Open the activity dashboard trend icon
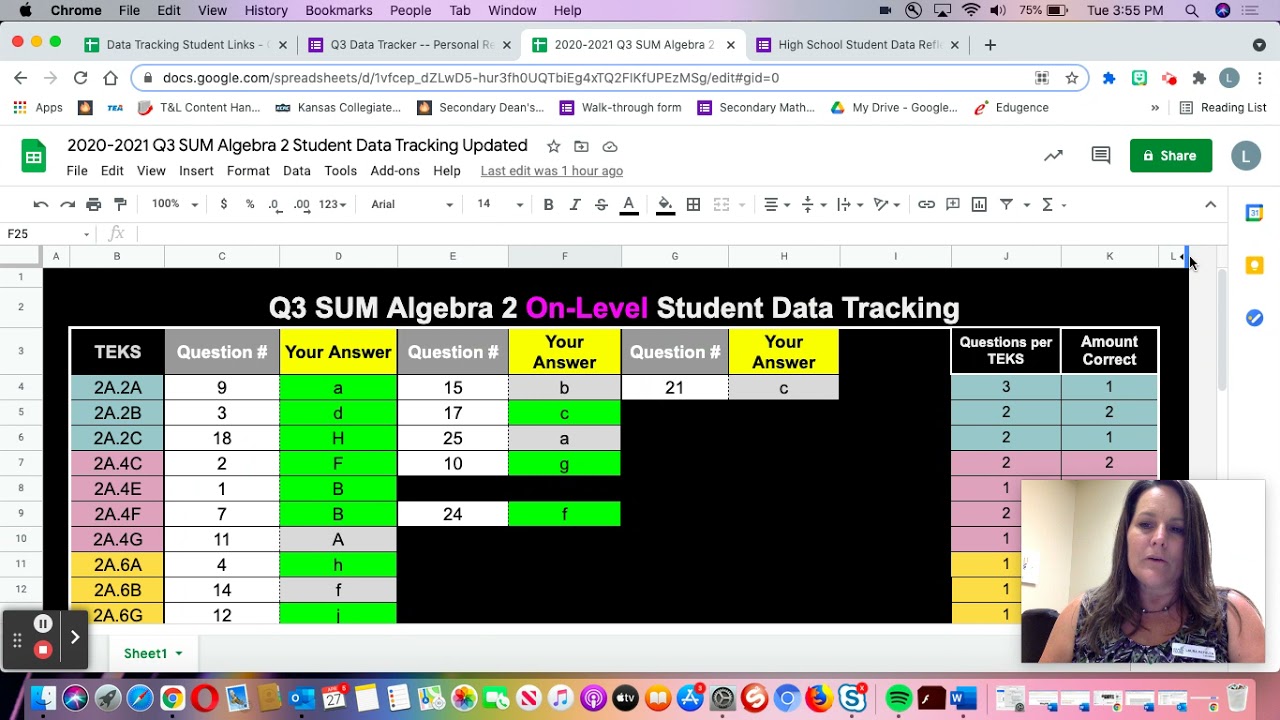Viewport: 1280px width, 720px height. pyautogui.click(x=1053, y=155)
